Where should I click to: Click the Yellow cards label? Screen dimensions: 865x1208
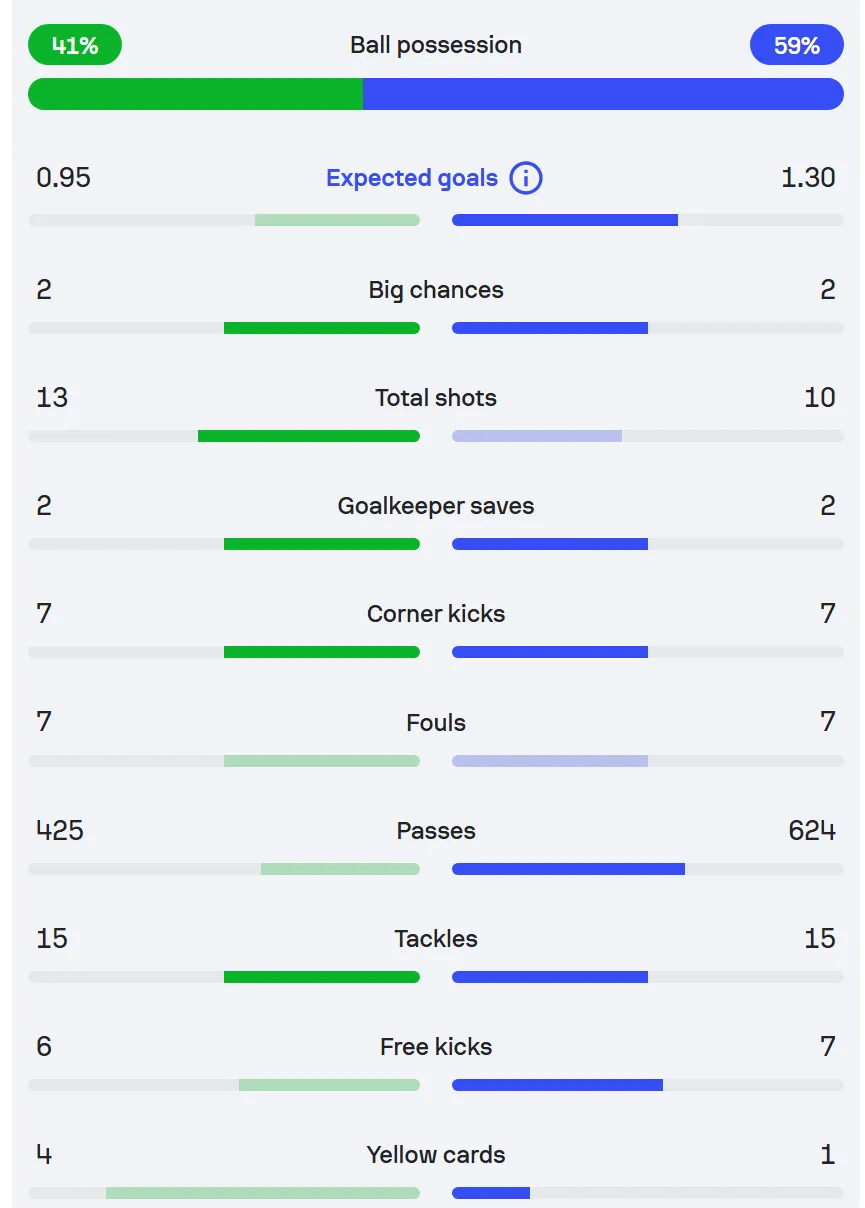[436, 1154]
